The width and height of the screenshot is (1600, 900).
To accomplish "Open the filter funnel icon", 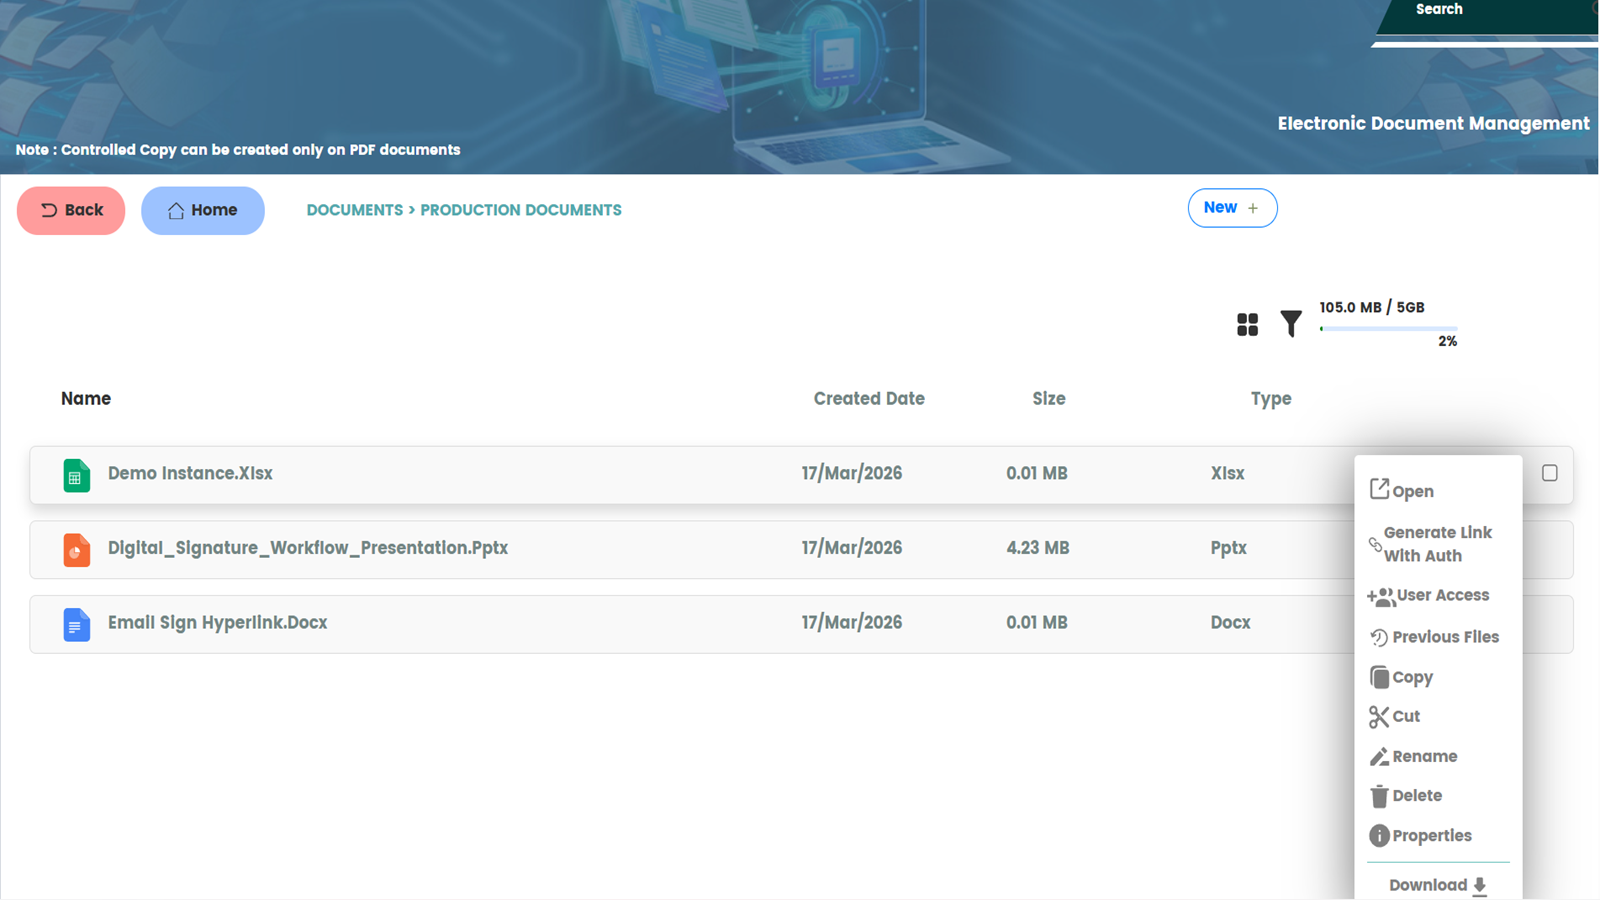I will pos(1291,323).
